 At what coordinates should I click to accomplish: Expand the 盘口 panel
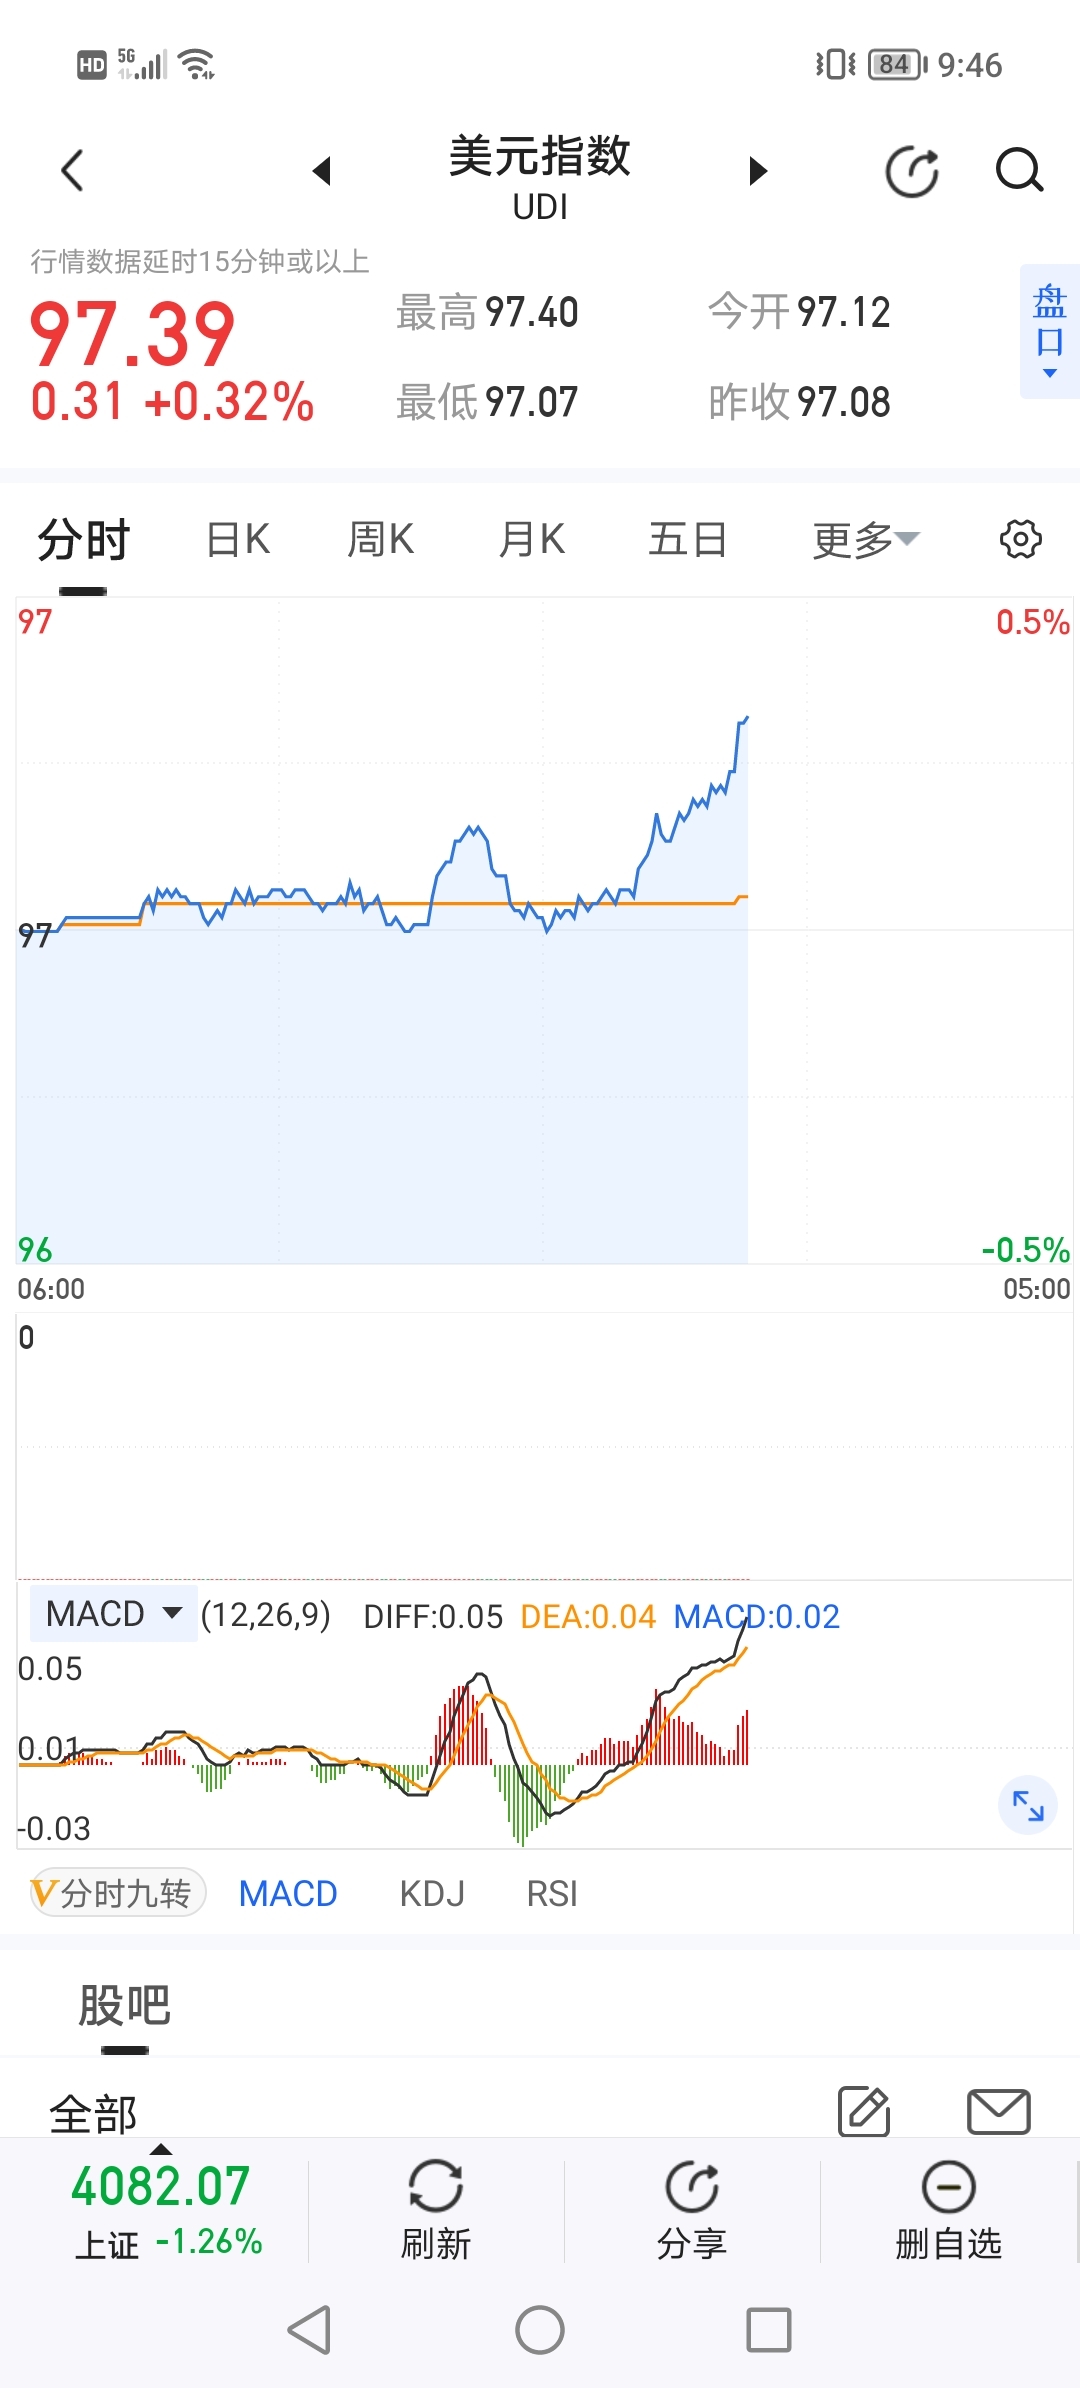pos(1049,331)
